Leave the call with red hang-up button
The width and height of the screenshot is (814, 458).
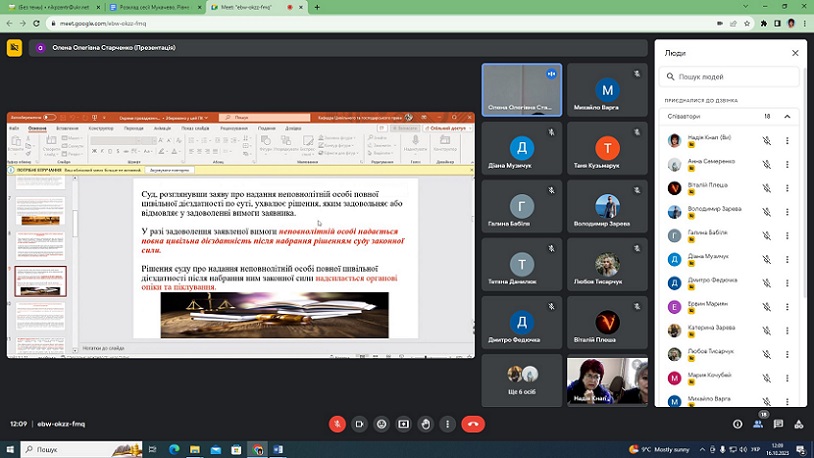tap(473, 424)
